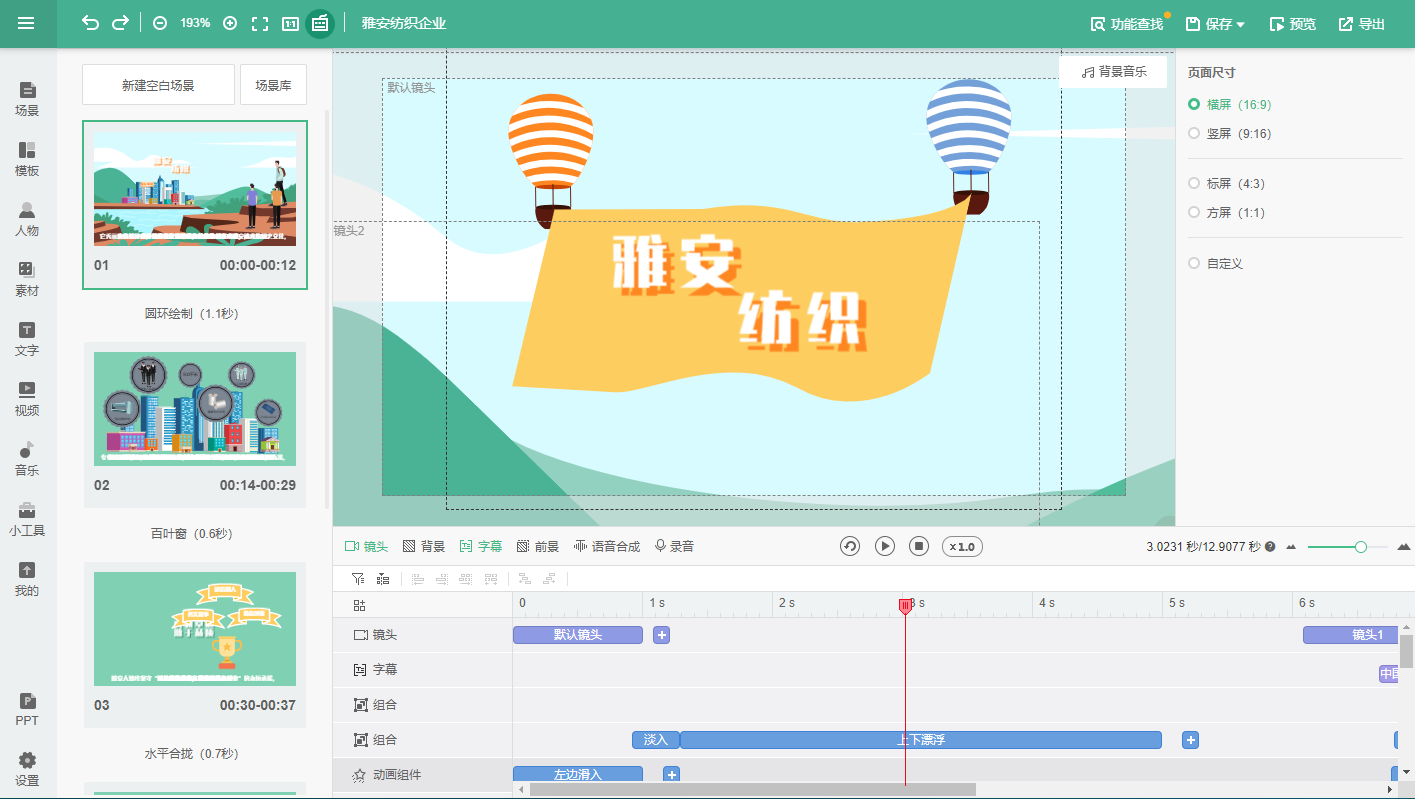Open 模板 templates panel

point(27,160)
